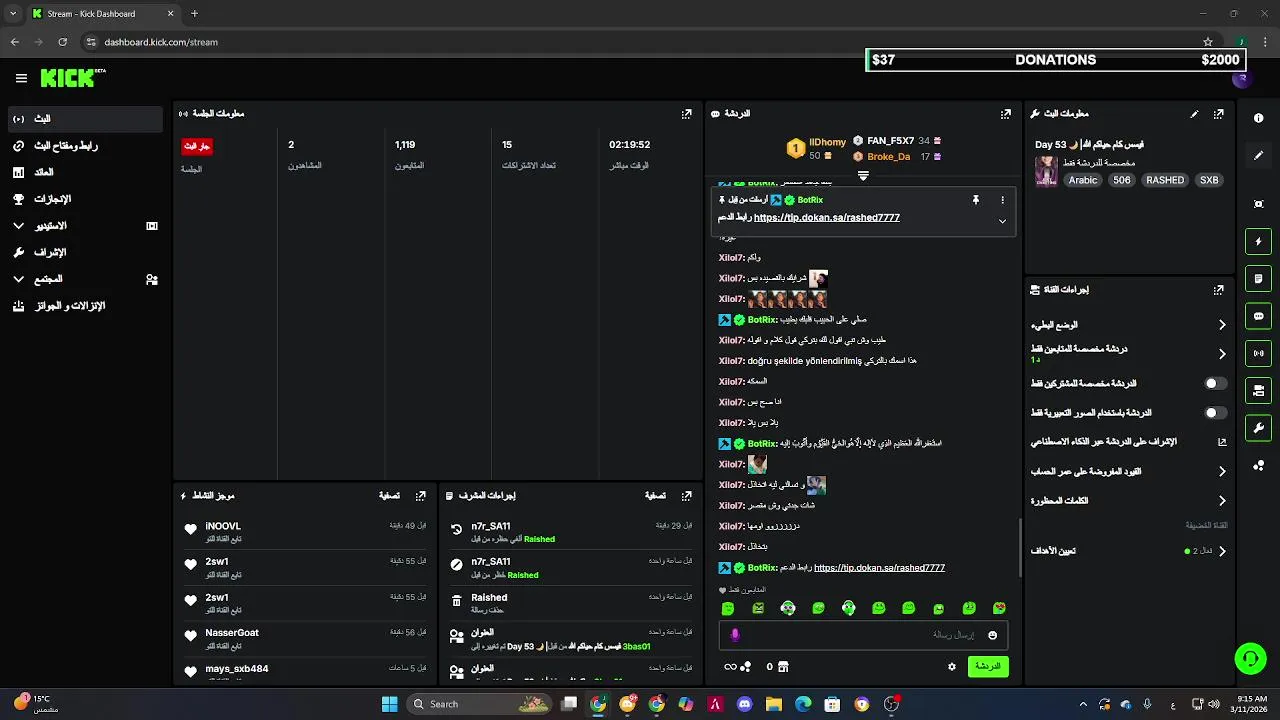Click the Arabic language tag
Image resolution: width=1280 pixels, height=720 pixels.
1083,180
